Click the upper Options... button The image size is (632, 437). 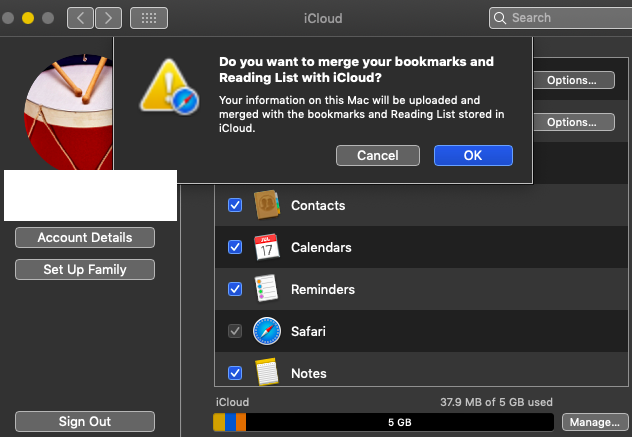pyautogui.click(x=574, y=80)
